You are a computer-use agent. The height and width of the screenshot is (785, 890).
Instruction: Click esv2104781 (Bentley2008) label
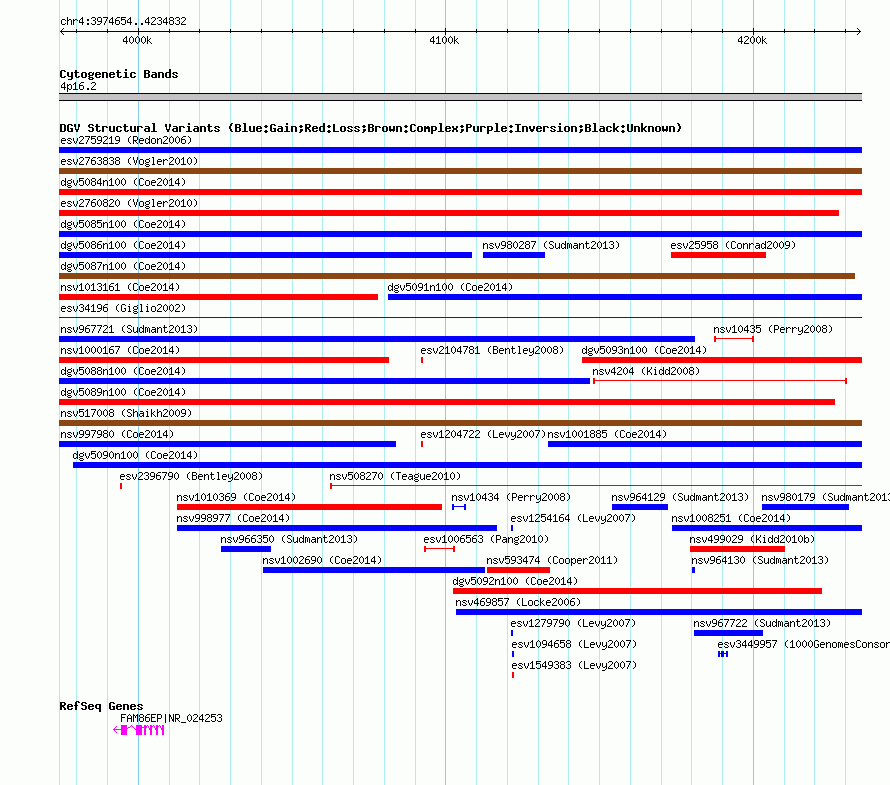coord(492,350)
